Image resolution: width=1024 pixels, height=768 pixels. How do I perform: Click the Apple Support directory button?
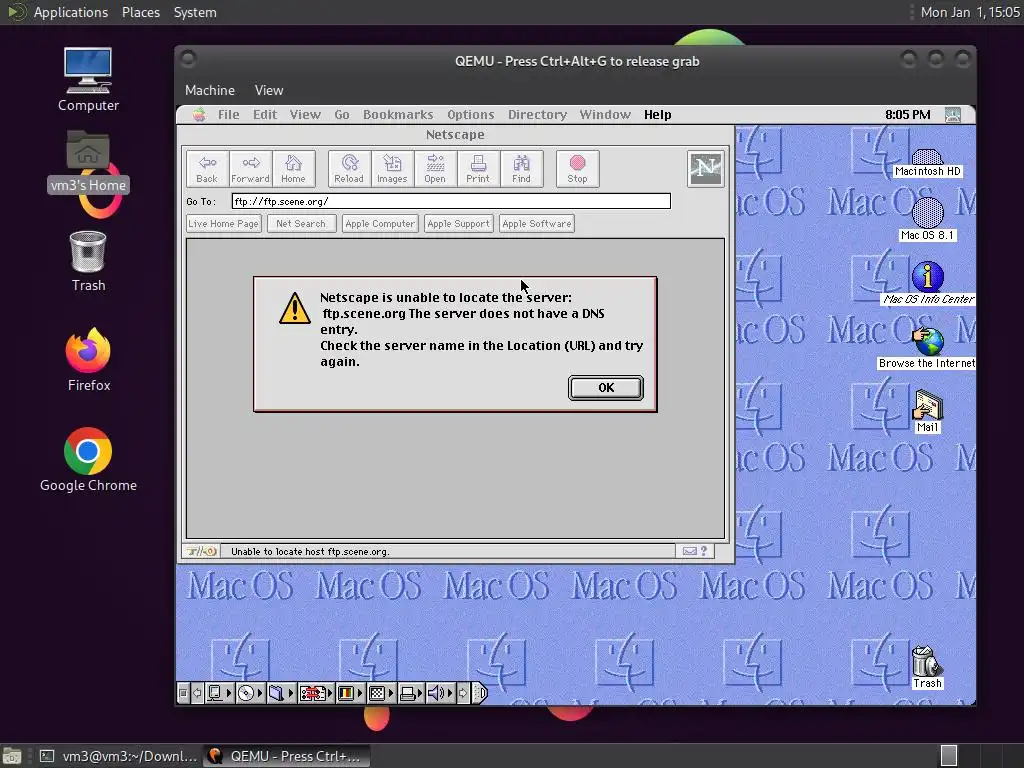click(x=458, y=223)
